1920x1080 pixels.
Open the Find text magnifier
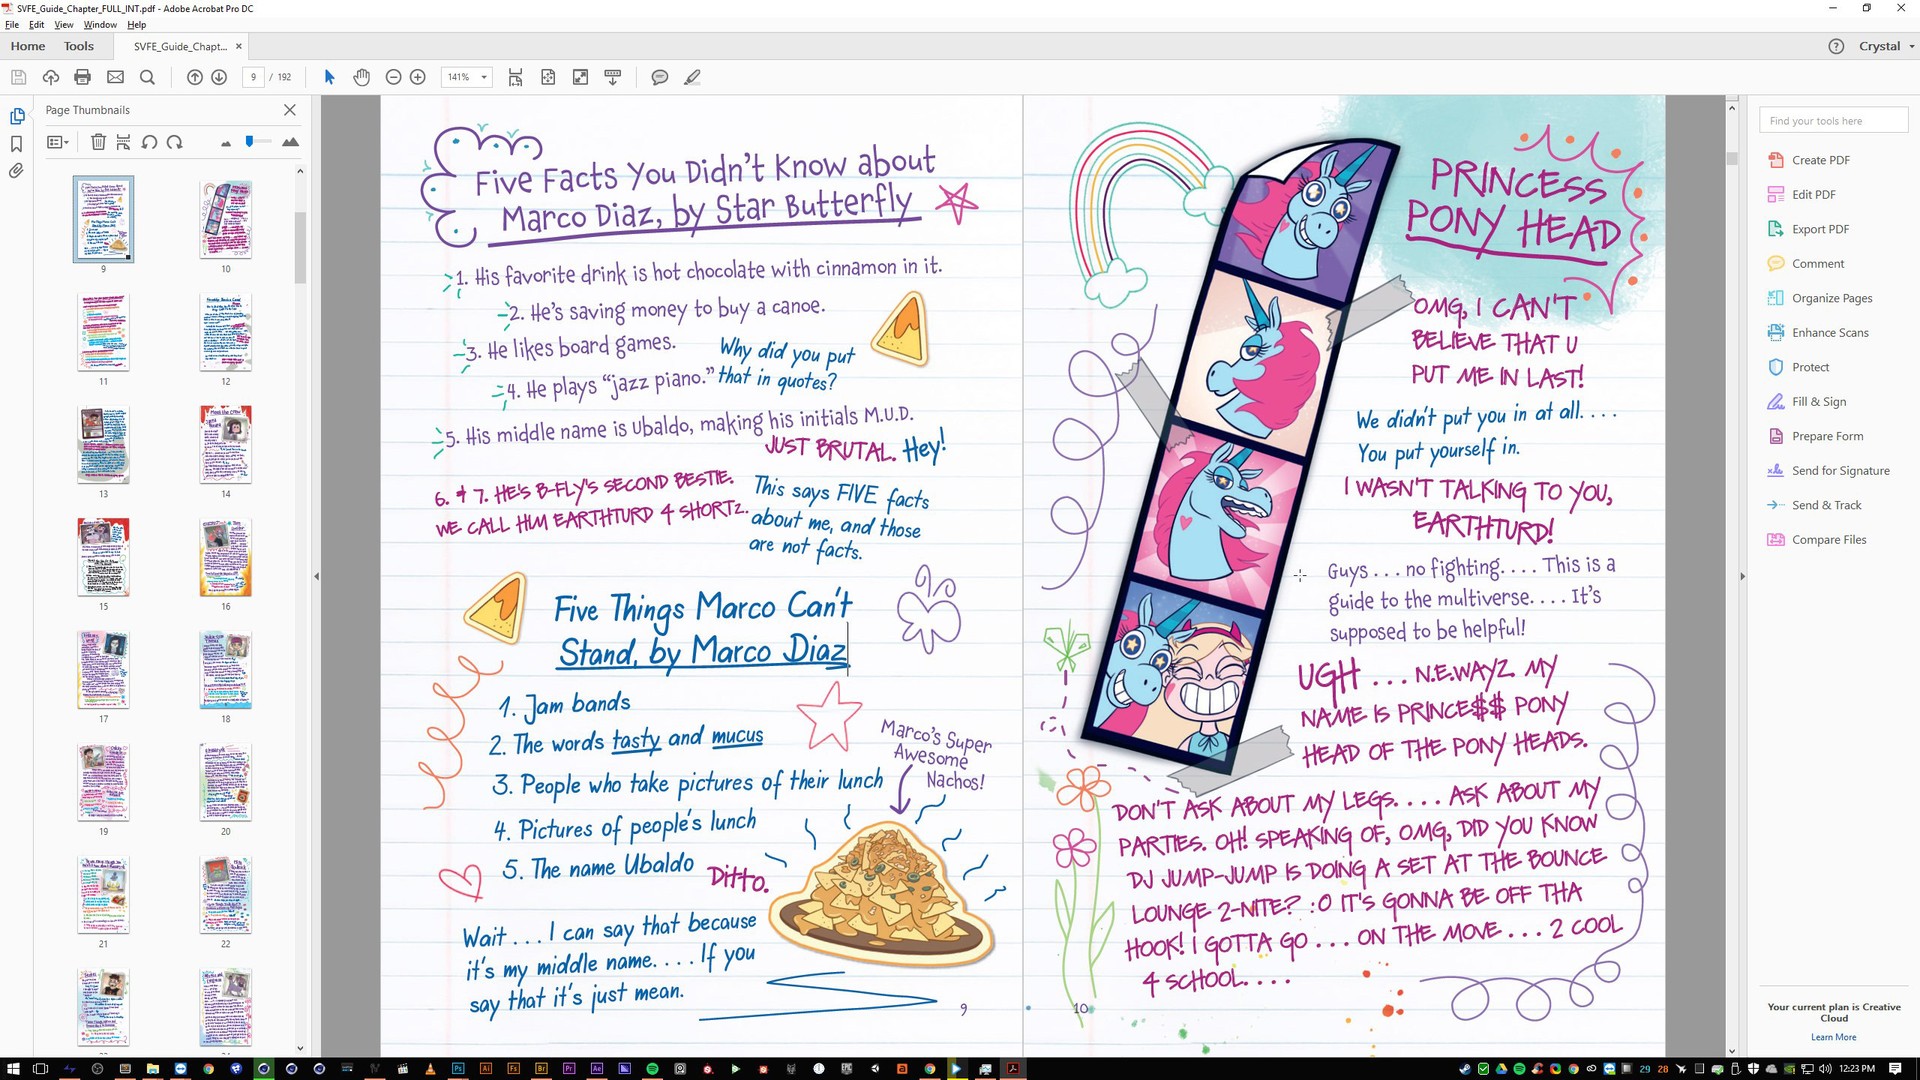pos(147,77)
